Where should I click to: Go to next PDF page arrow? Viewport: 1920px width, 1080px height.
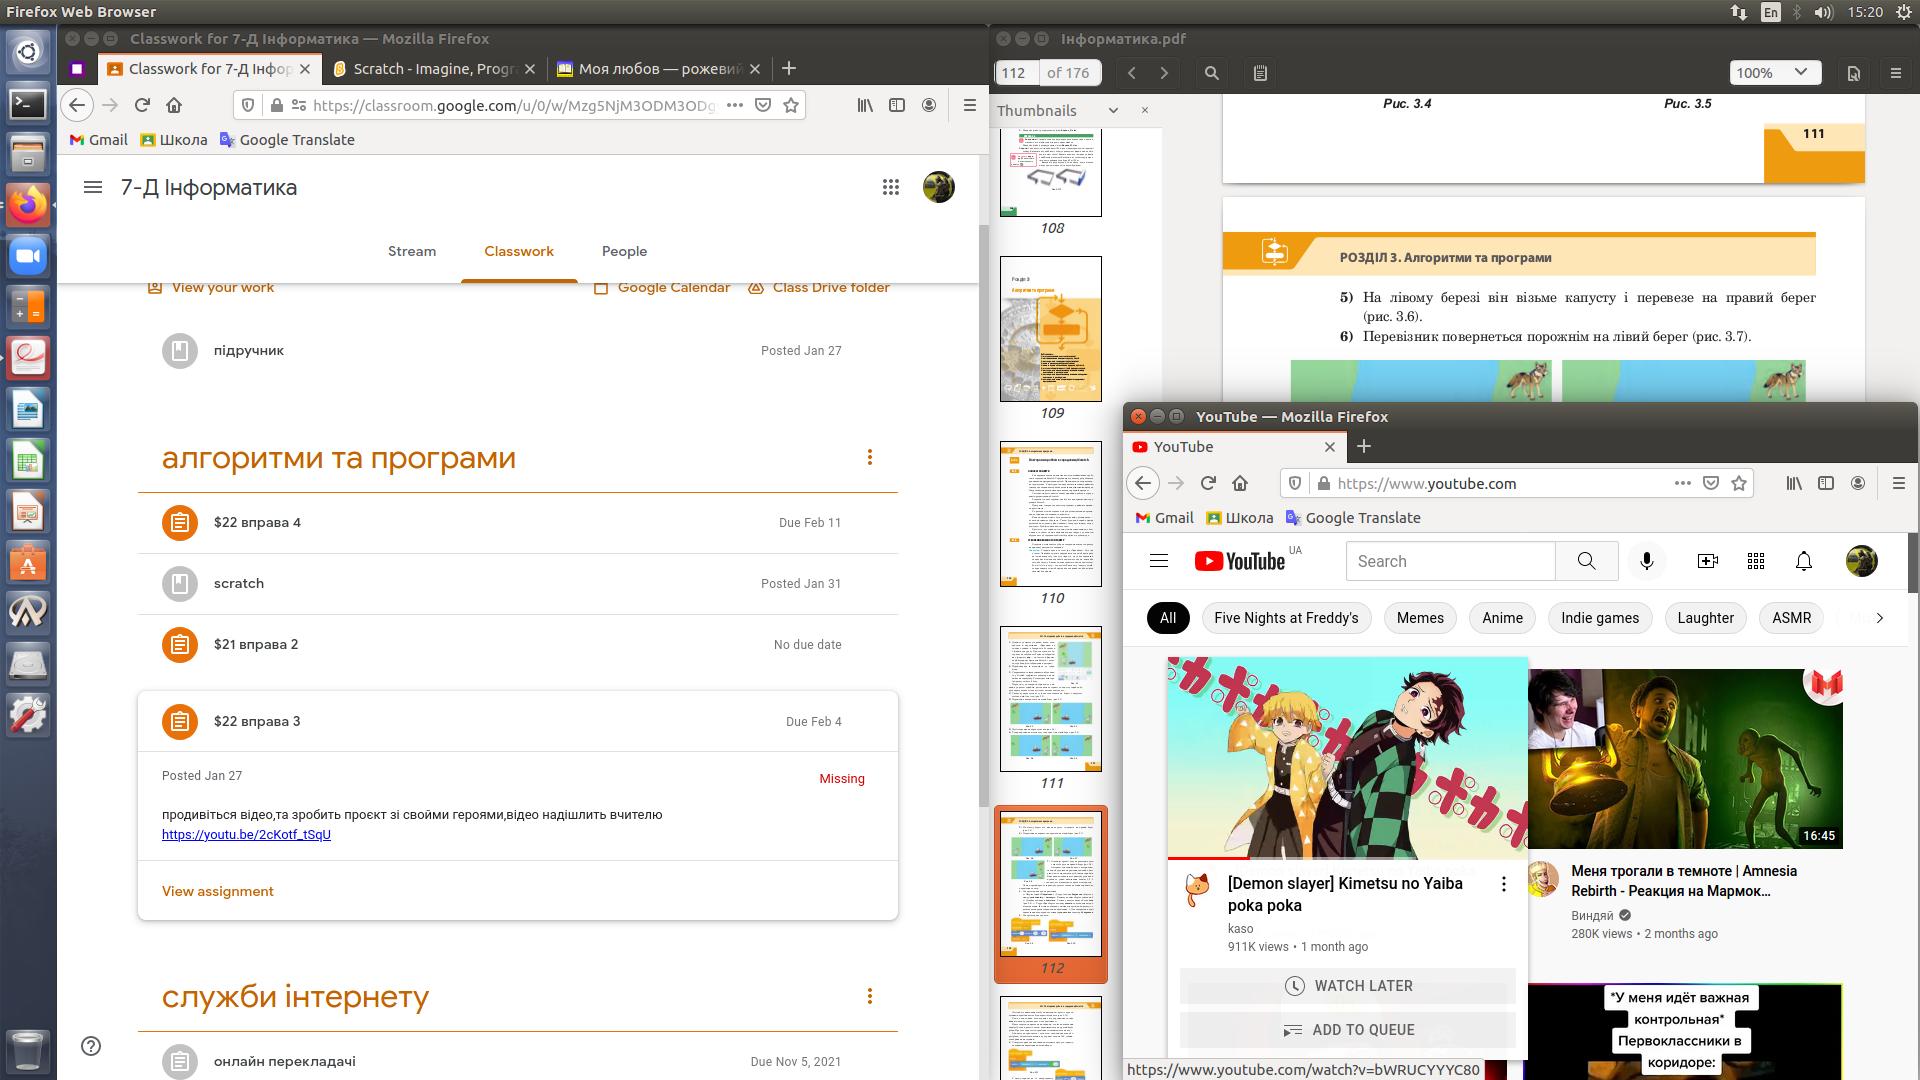tap(1164, 73)
